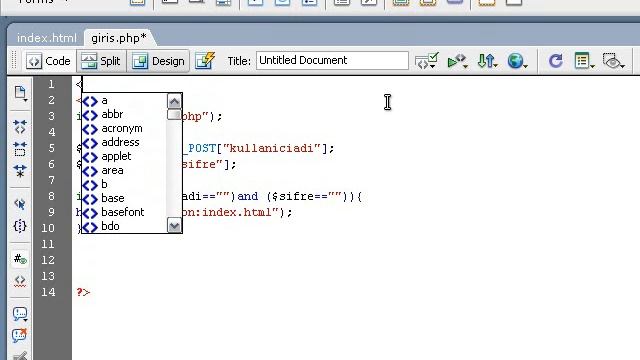
Task: Click the 'on:index.html' string on line 9
Action: click(231, 212)
